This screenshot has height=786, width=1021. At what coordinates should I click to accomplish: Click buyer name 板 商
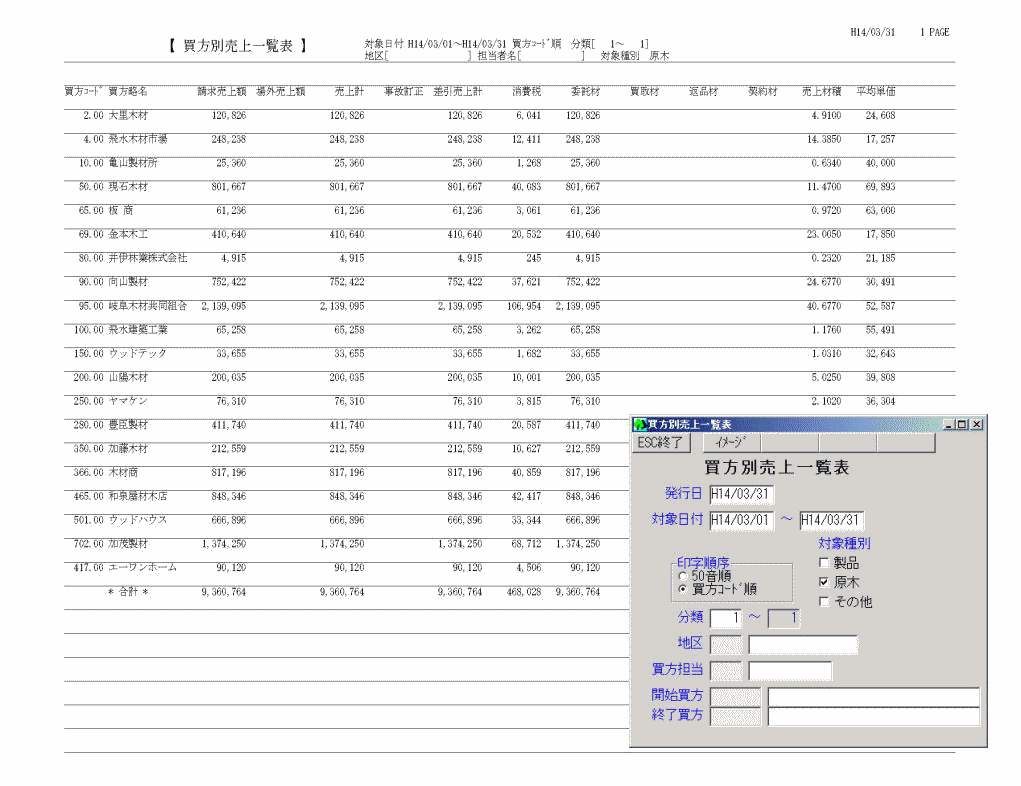[120, 210]
